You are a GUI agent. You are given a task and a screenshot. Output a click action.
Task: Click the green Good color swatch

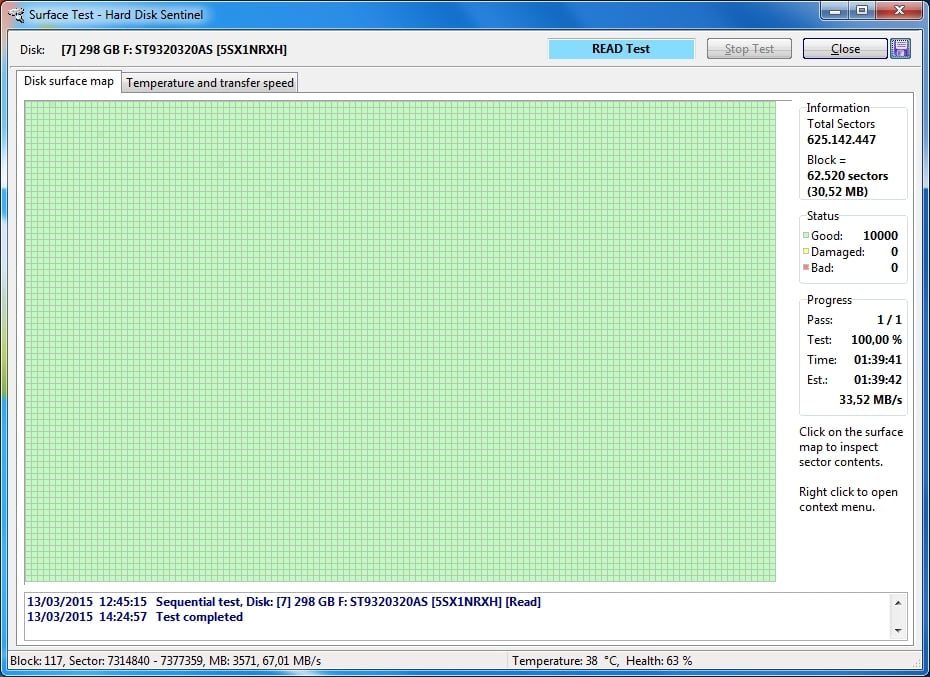[x=805, y=235]
